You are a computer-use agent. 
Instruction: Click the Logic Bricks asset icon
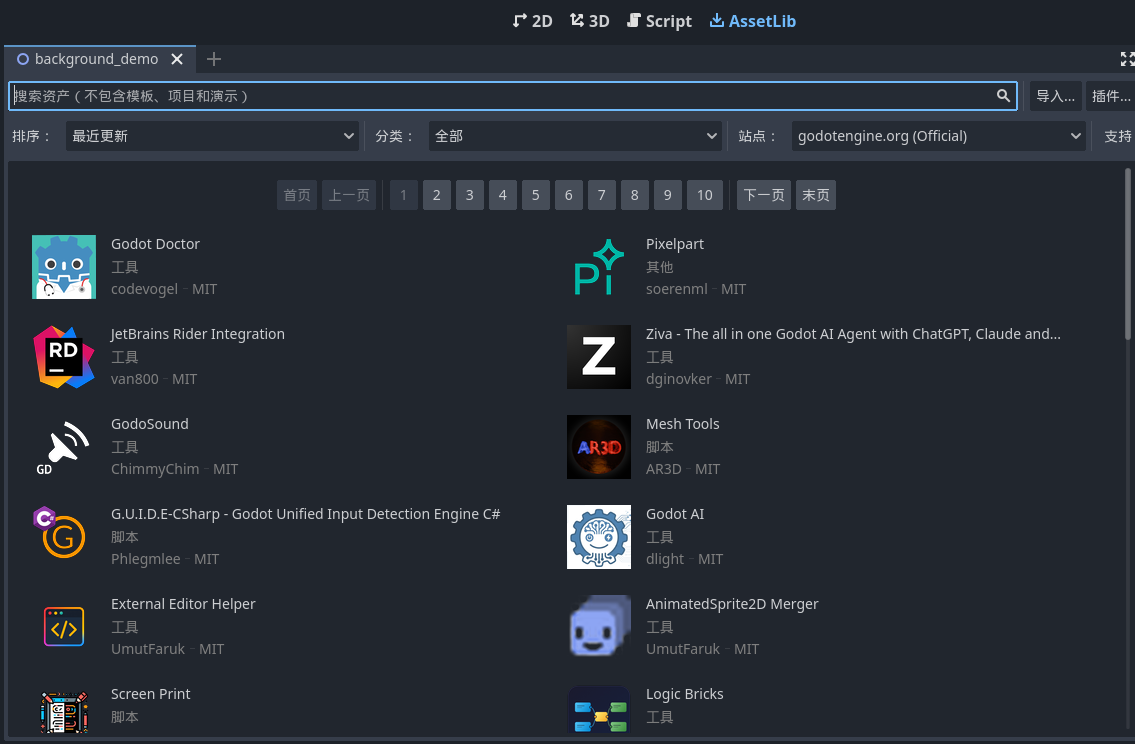click(599, 711)
